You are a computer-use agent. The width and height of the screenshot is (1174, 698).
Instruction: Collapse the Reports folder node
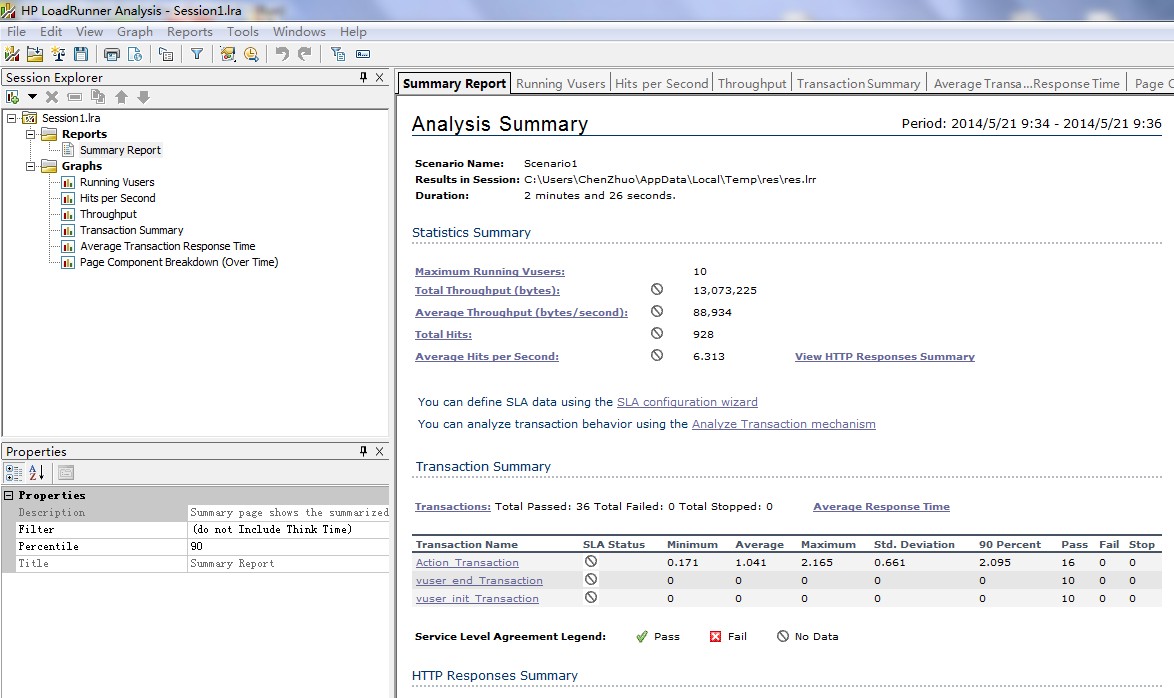(x=31, y=134)
